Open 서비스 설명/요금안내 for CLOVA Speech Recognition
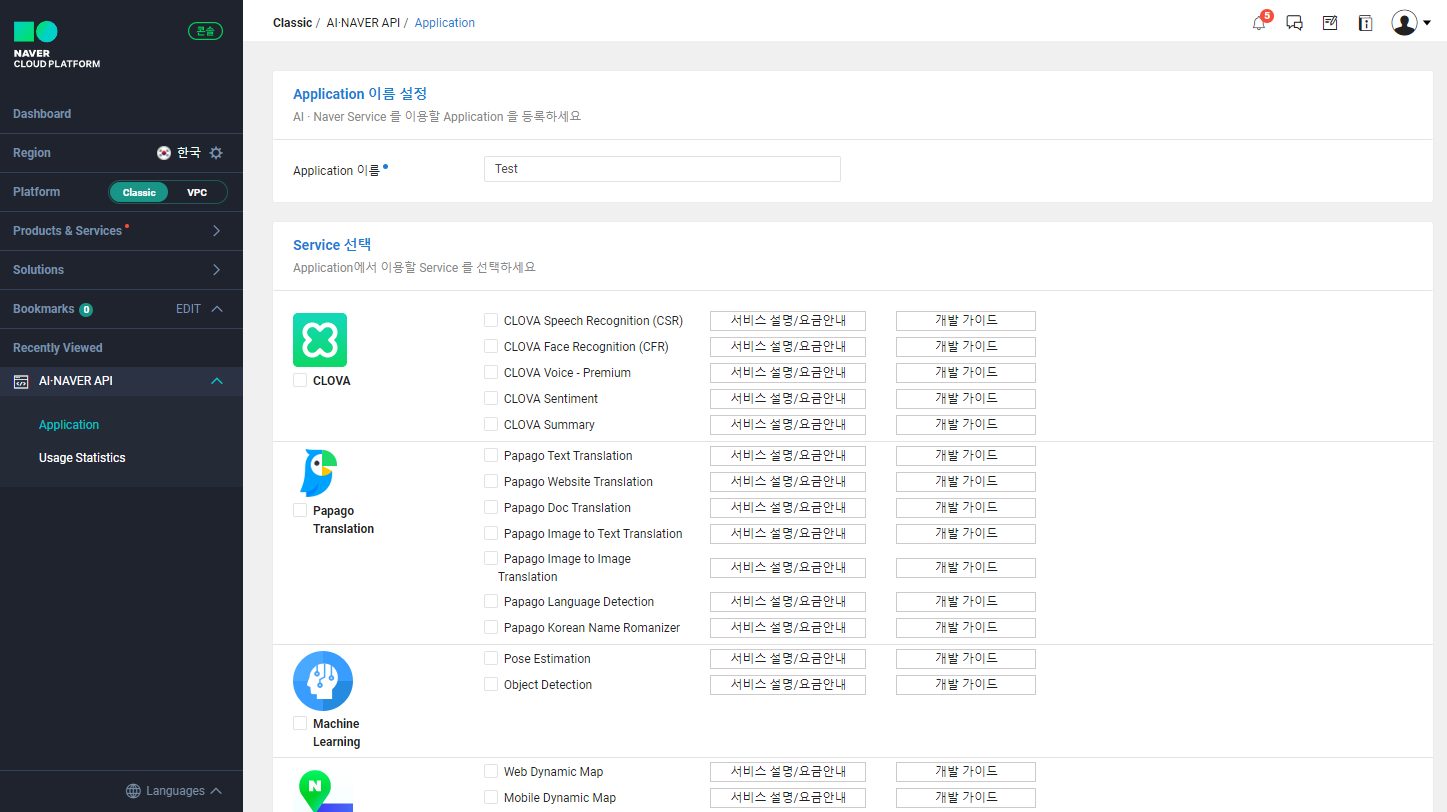Image resolution: width=1447 pixels, height=812 pixels. tap(788, 321)
